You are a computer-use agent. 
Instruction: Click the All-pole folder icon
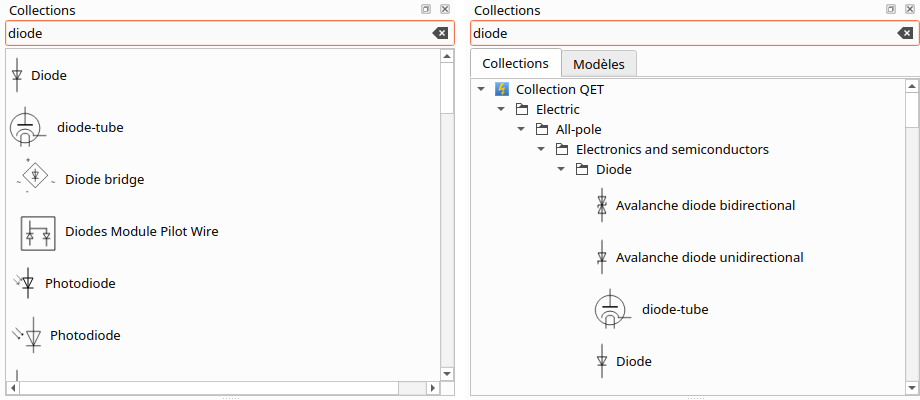coord(542,129)
